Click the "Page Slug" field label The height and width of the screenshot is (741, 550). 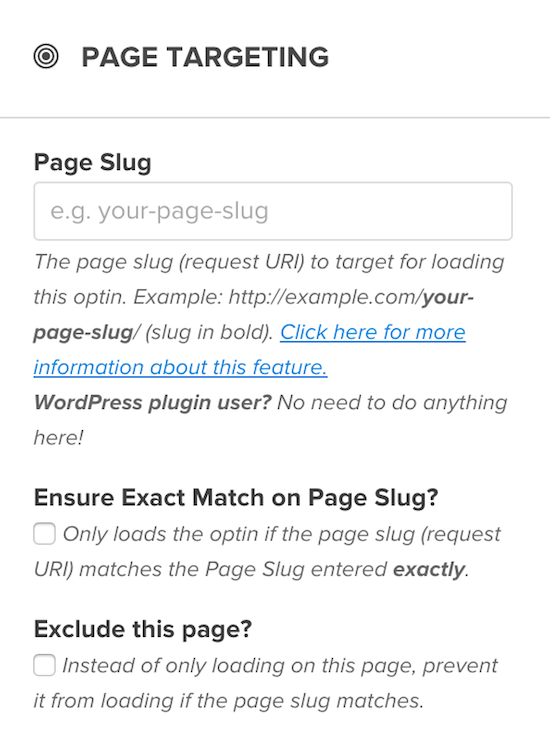point(93,163)
